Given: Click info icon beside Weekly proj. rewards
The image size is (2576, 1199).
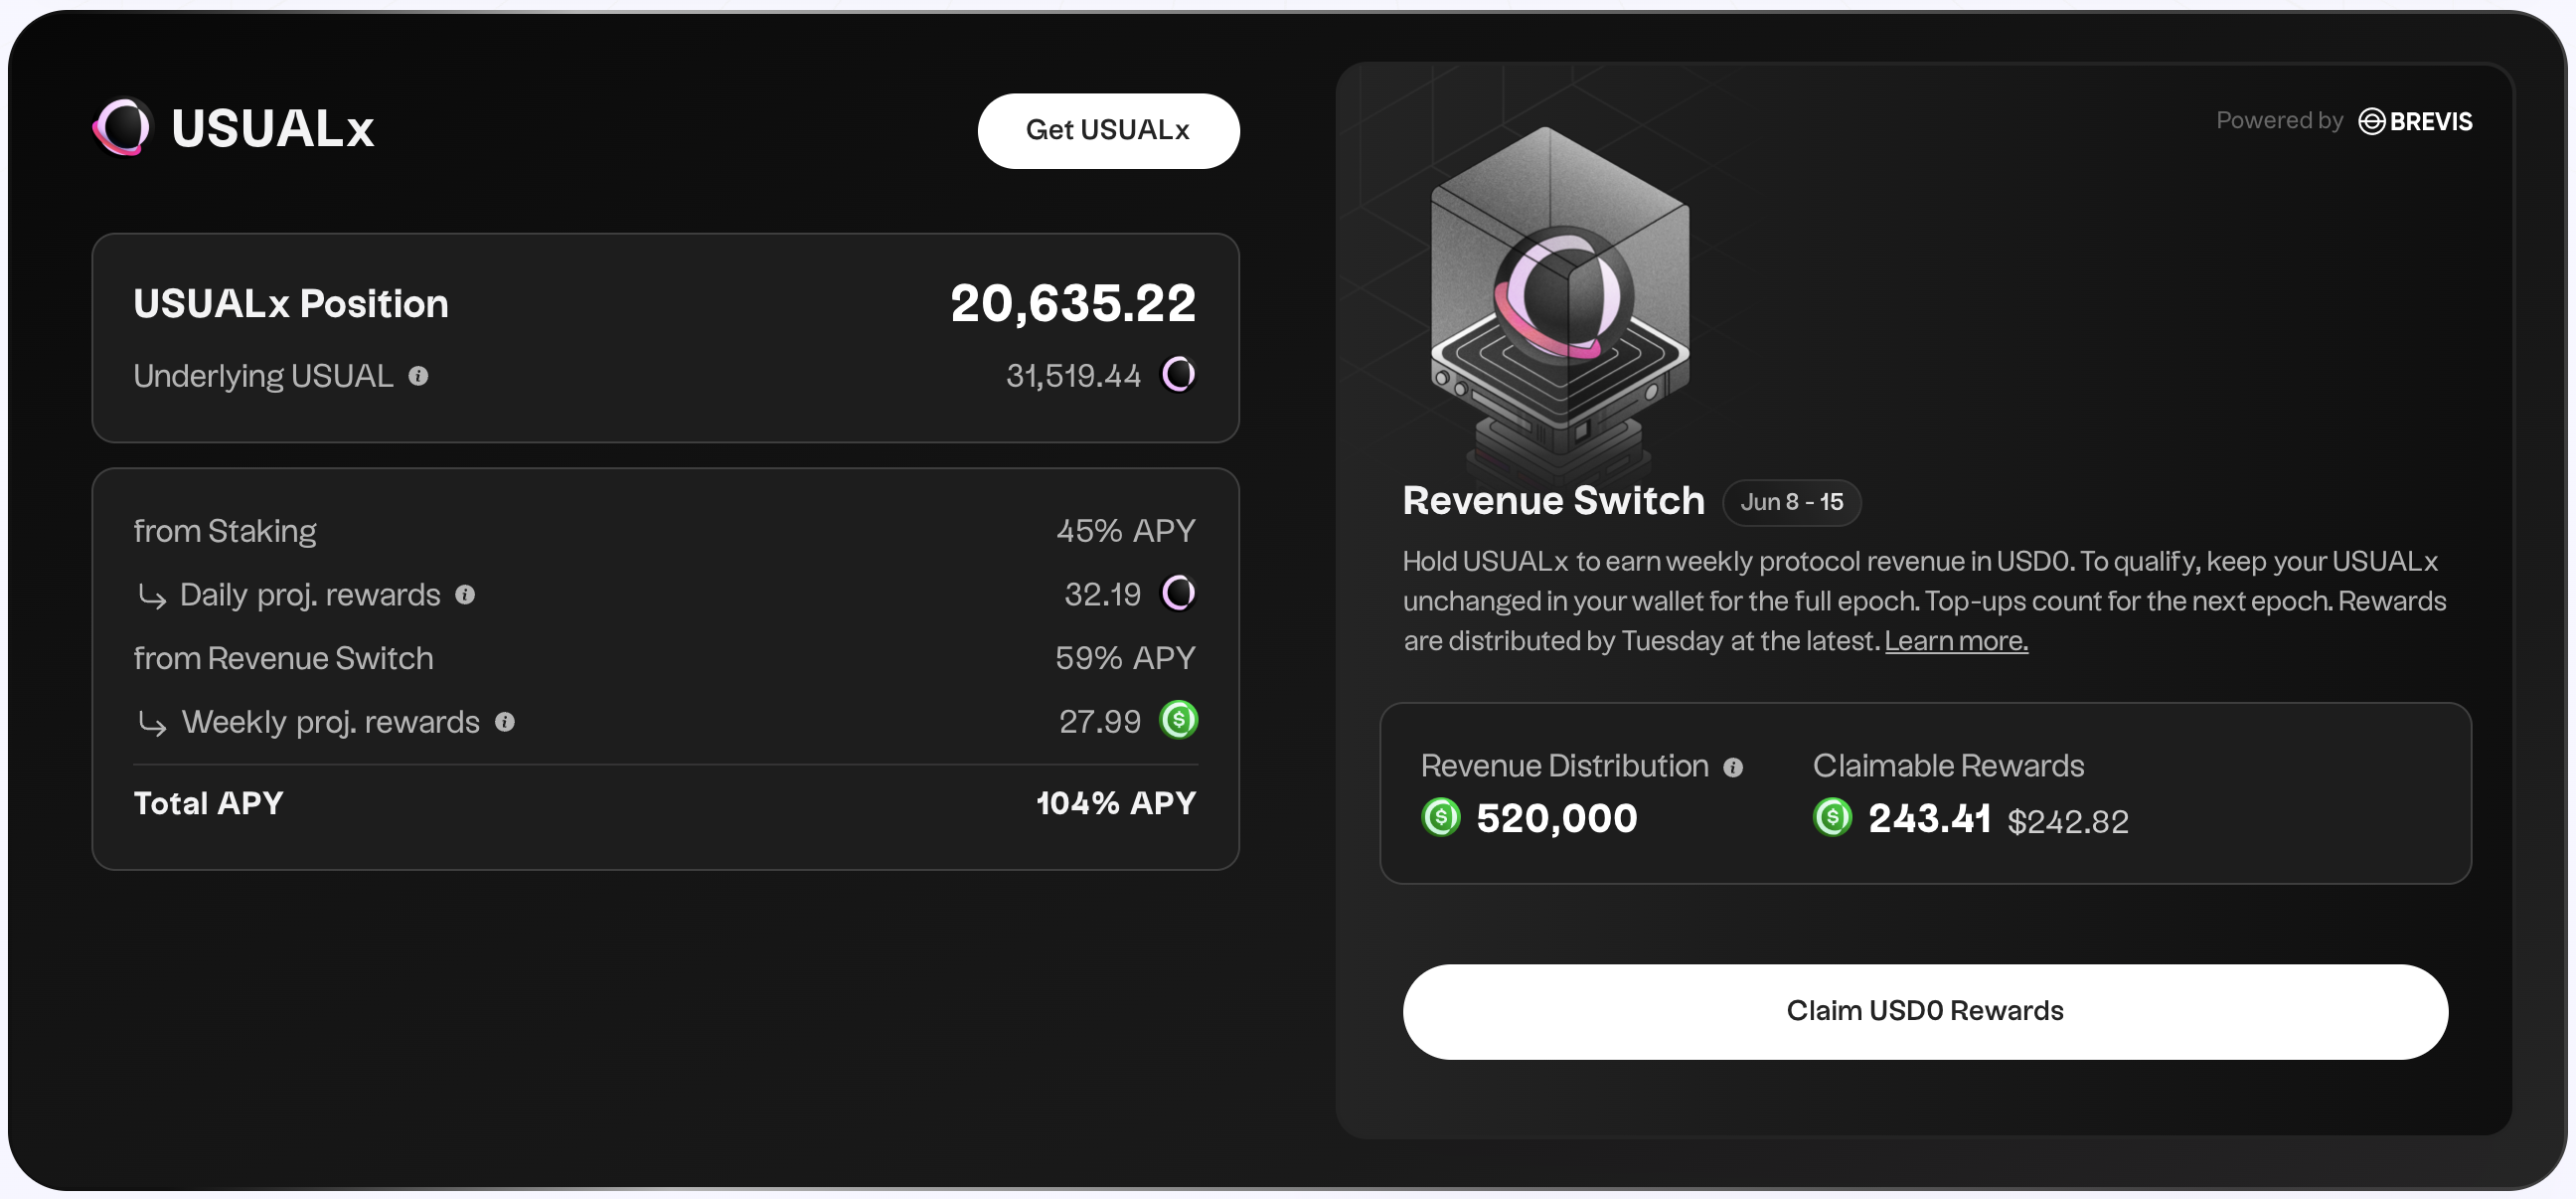Looking at the screenshot, I should pyautogui.click(x=505, y=722).
